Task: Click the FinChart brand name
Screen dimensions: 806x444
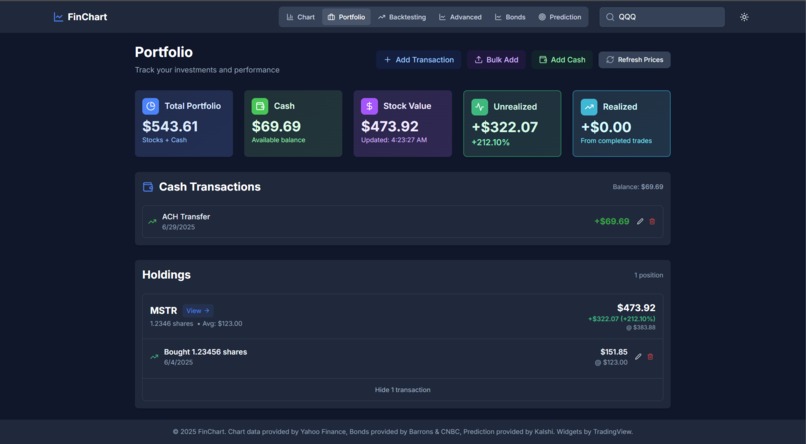Action: [x=87, y=17]
